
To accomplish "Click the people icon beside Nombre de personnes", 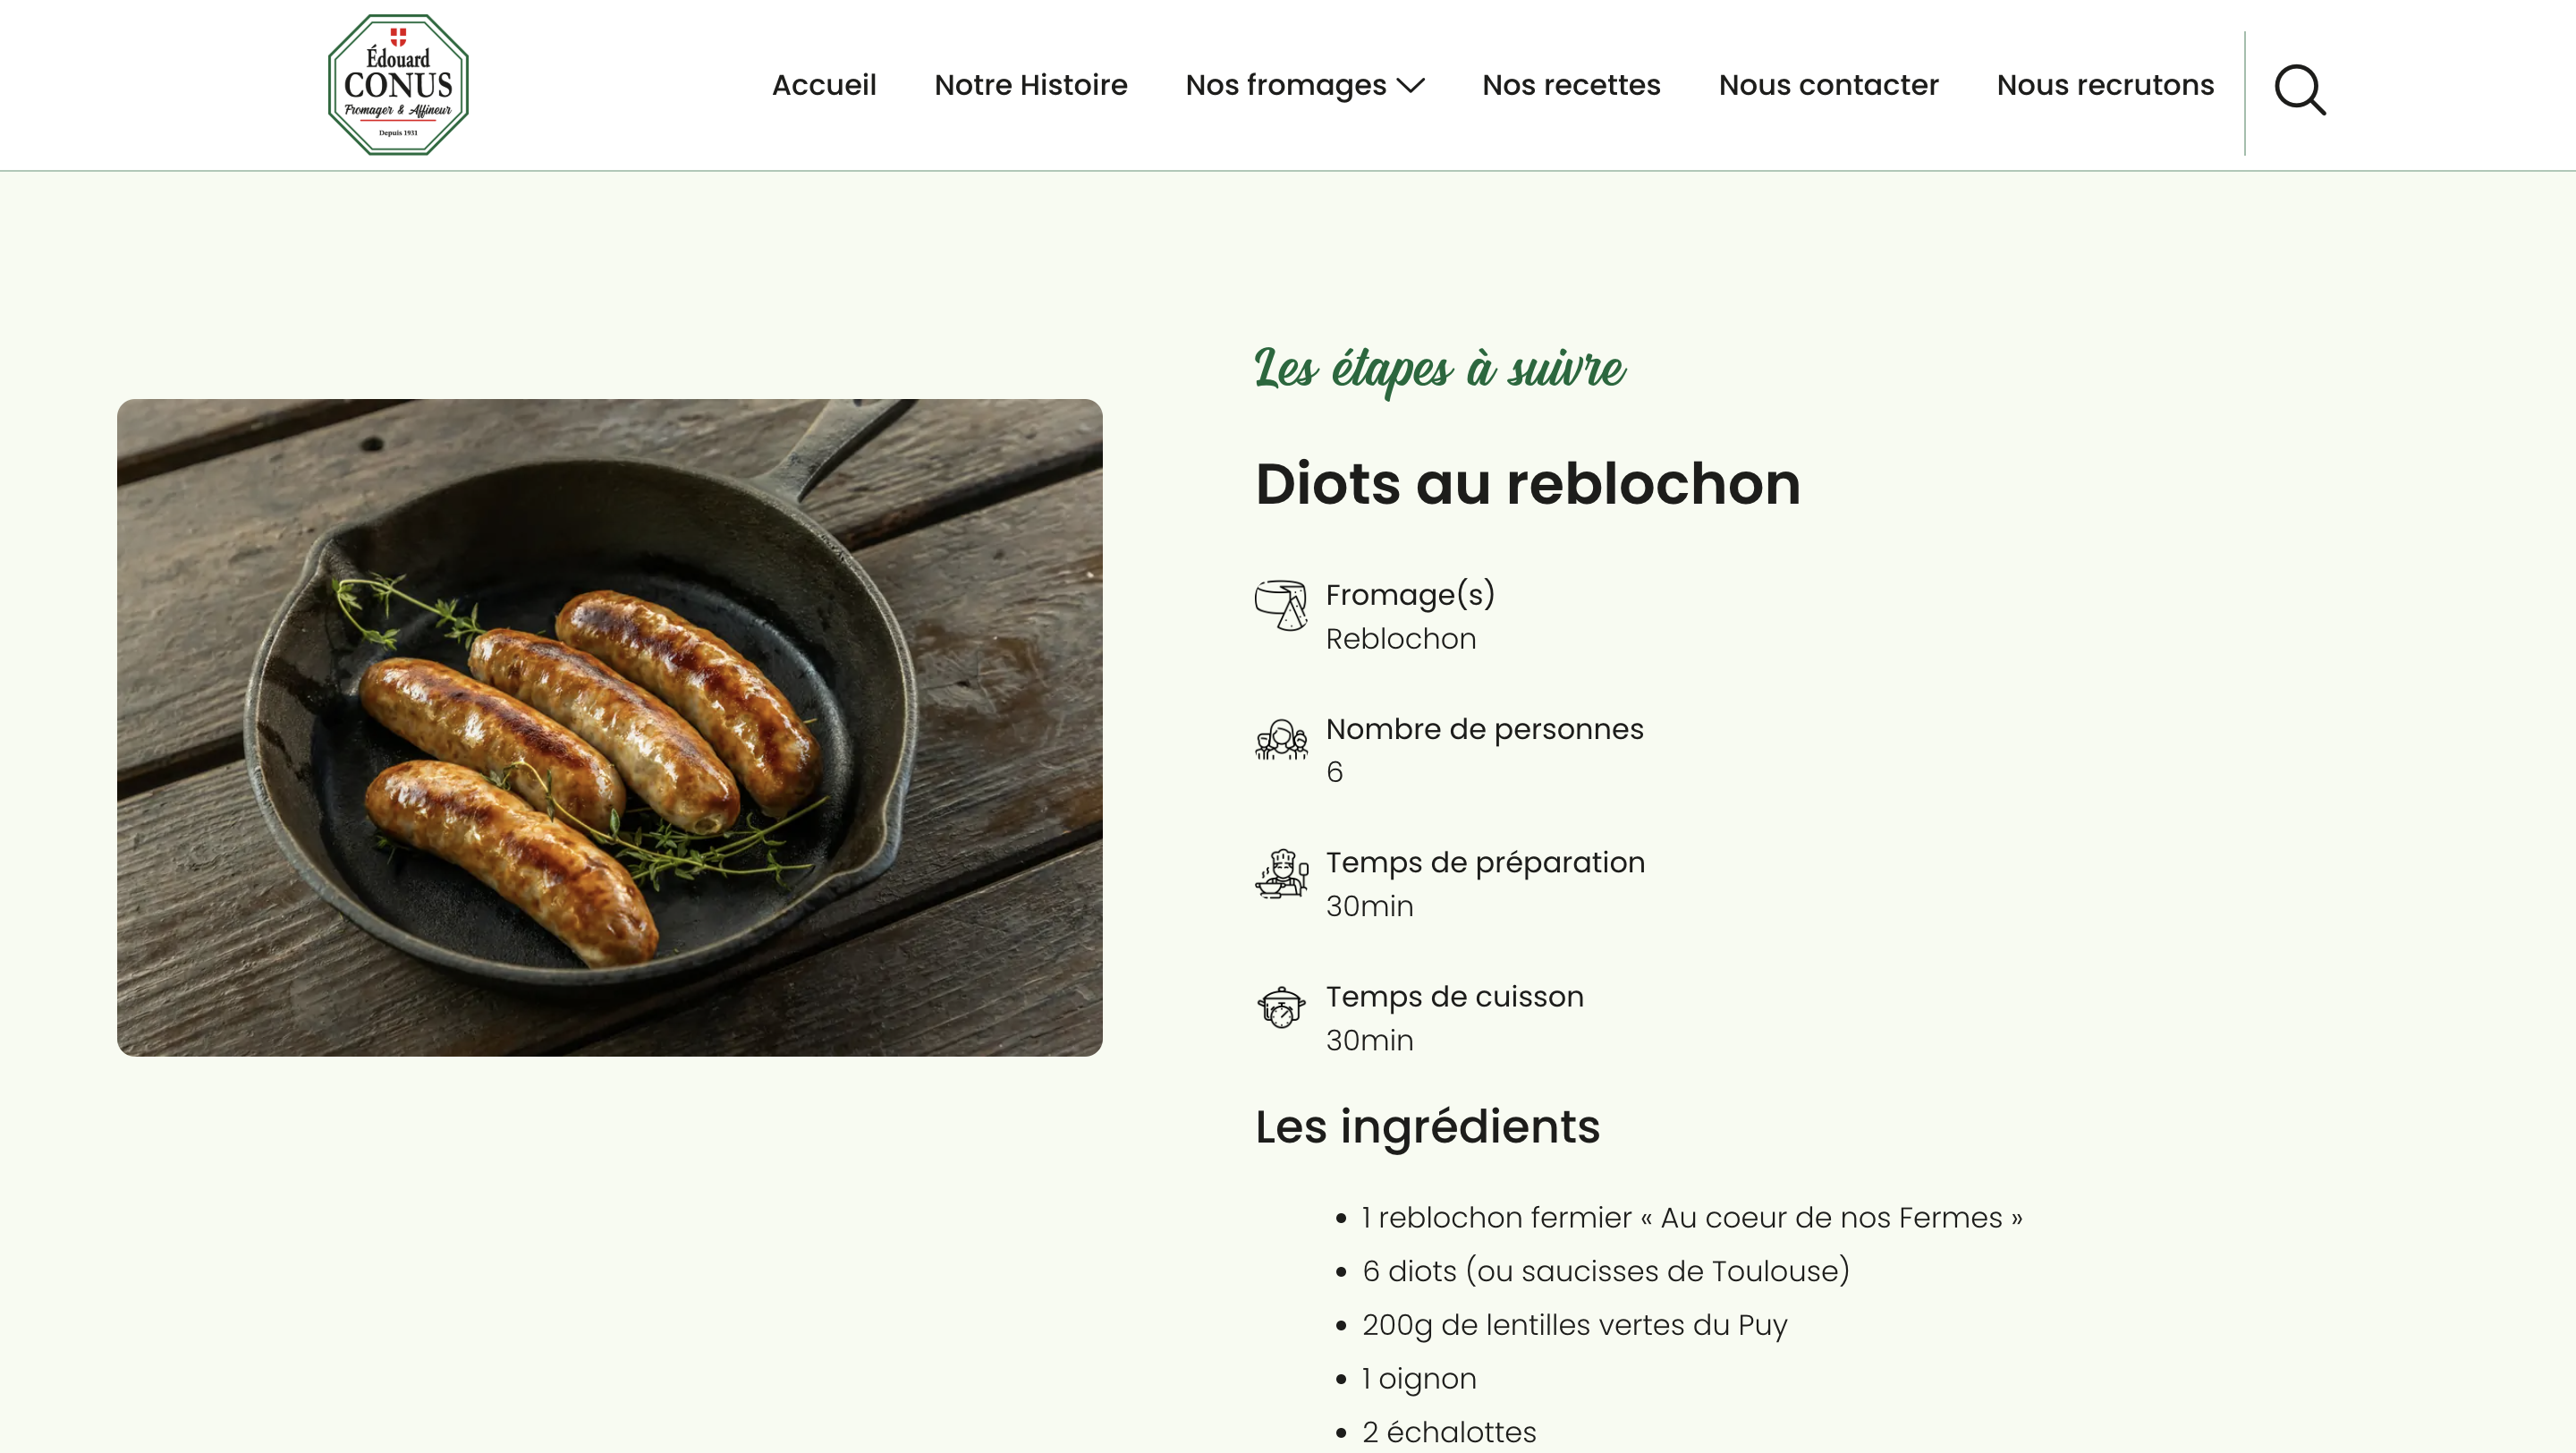I will 1281,740.
